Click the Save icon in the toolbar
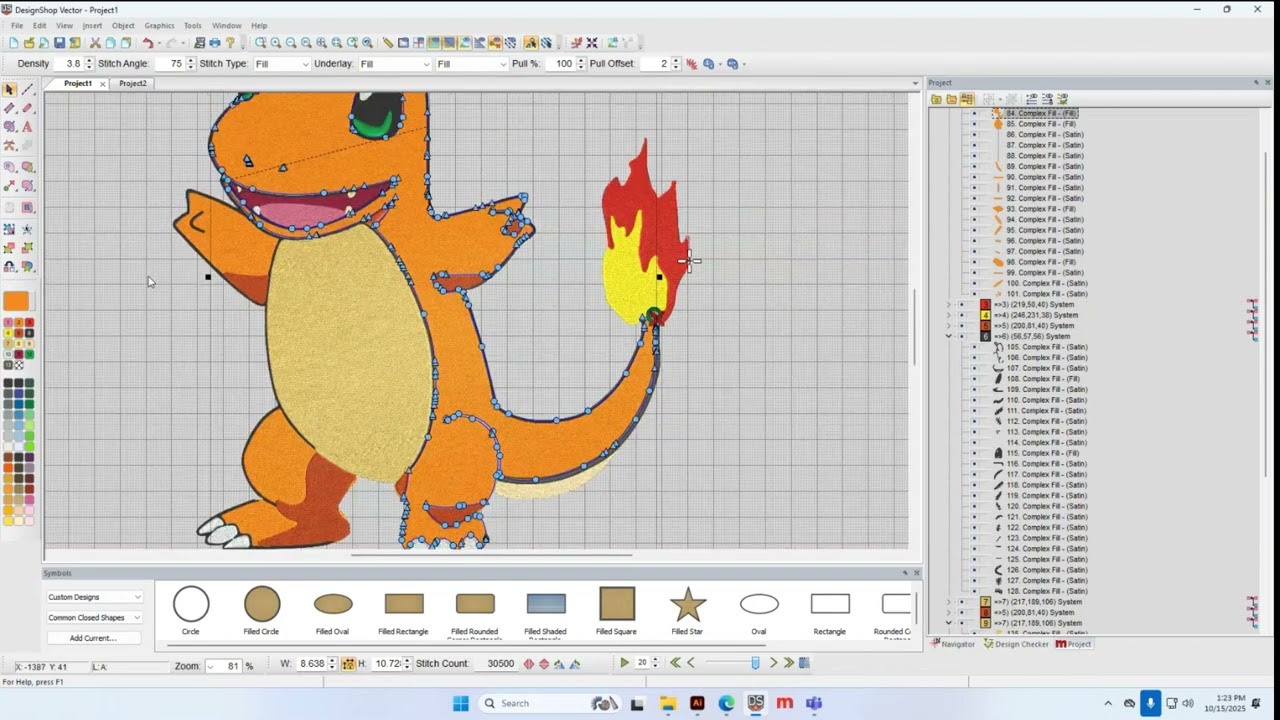 pos(59,43)
